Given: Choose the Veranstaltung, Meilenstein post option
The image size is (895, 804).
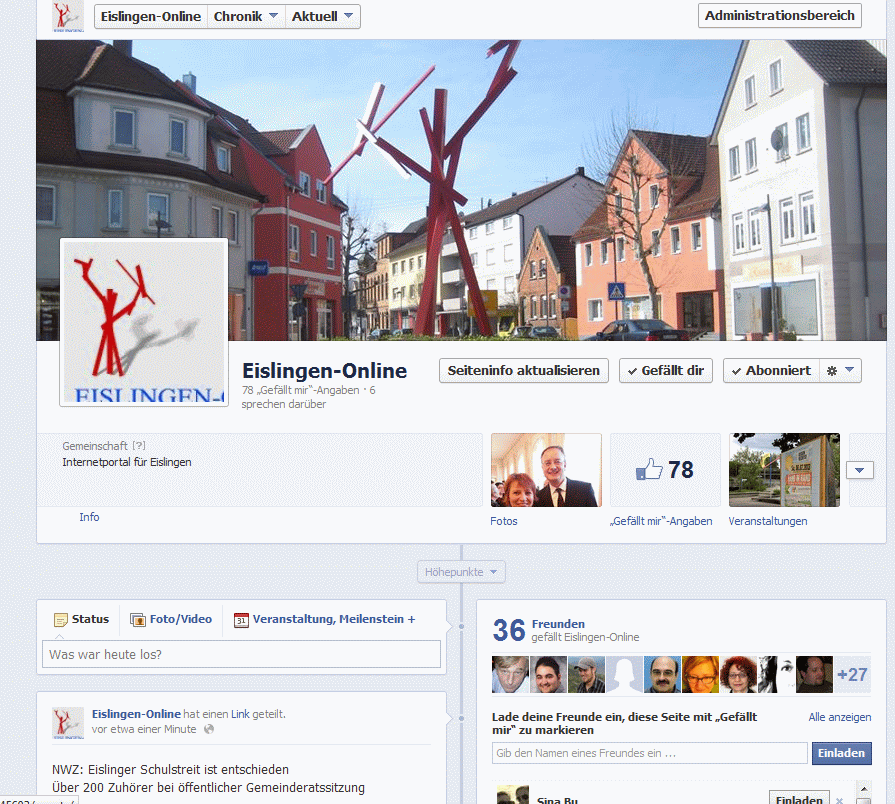Looking at the screenshot, I should click(x=324, y=620).
